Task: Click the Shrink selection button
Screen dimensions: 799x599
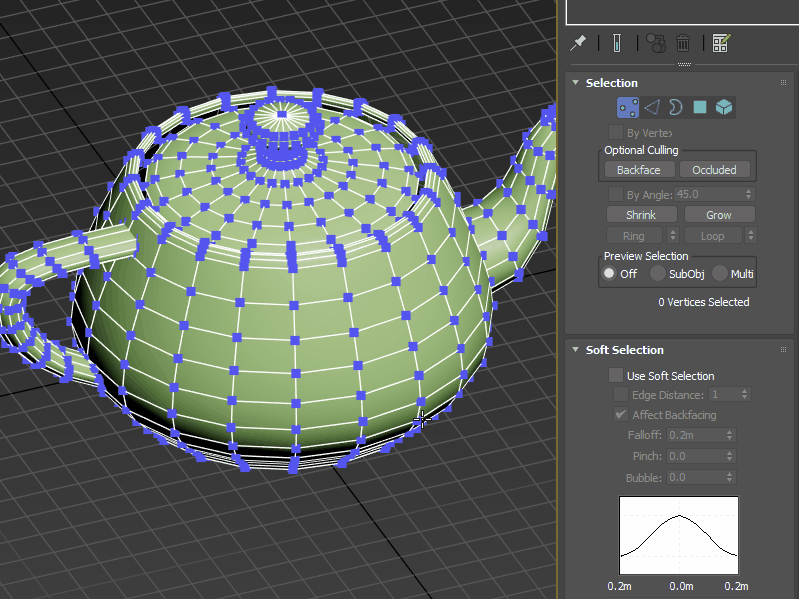Action: point(641,215)
